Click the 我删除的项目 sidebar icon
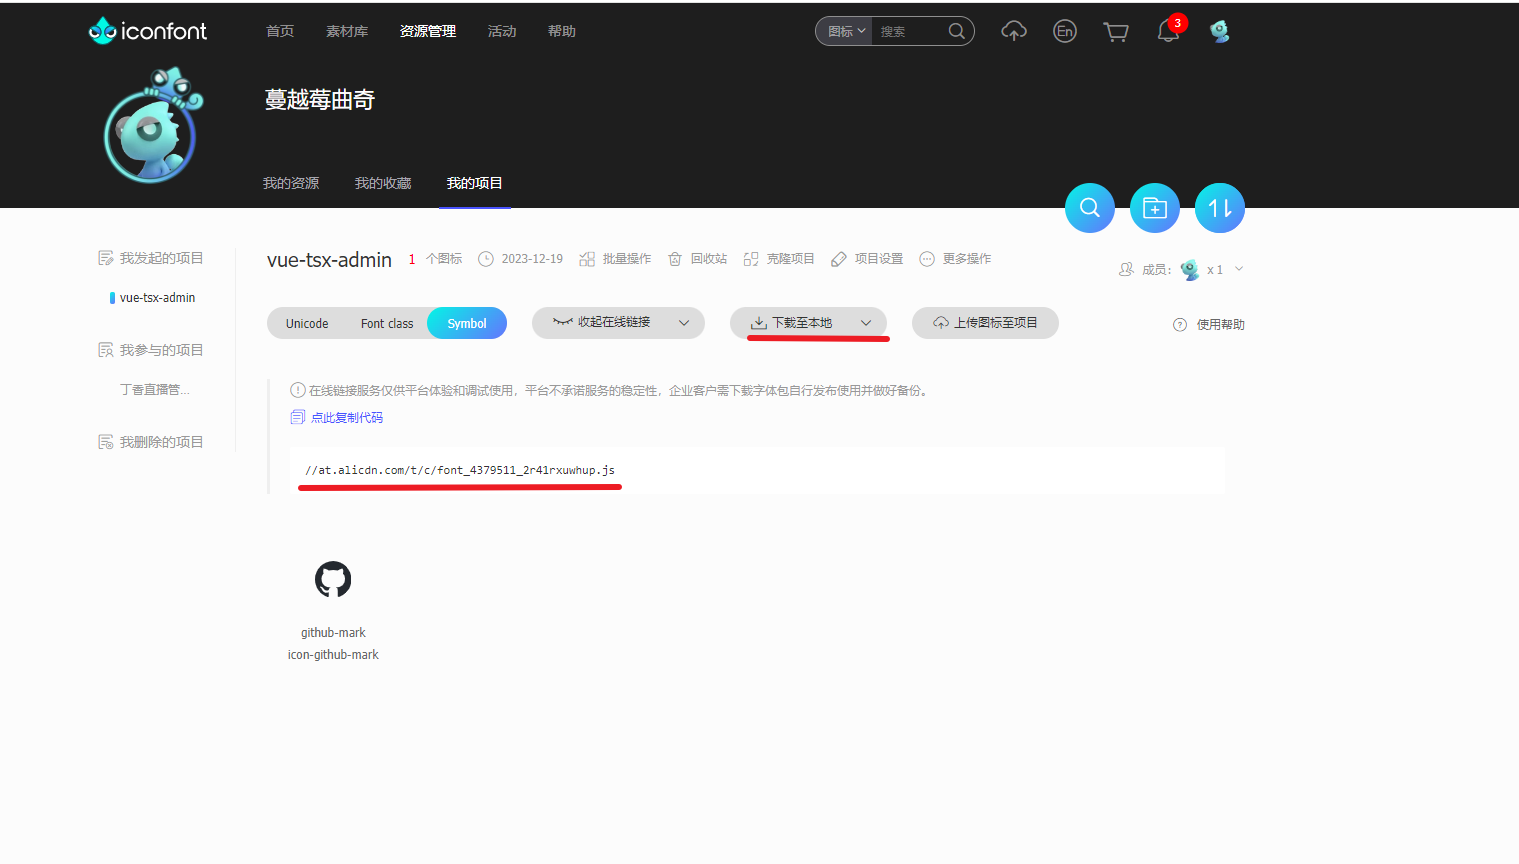The width and height of the screenshot is (1519, 864). pos(106,442)
